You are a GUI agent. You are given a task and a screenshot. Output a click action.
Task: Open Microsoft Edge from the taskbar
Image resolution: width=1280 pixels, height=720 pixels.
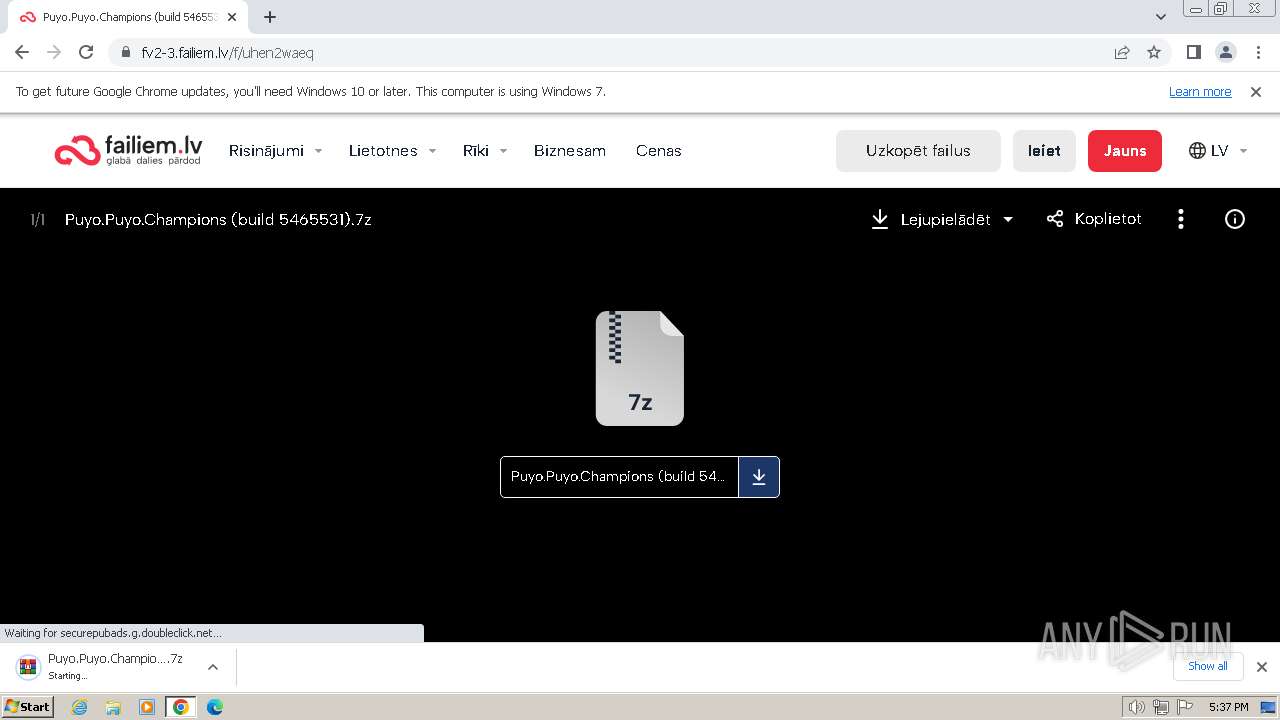click(x=214, y=707)
